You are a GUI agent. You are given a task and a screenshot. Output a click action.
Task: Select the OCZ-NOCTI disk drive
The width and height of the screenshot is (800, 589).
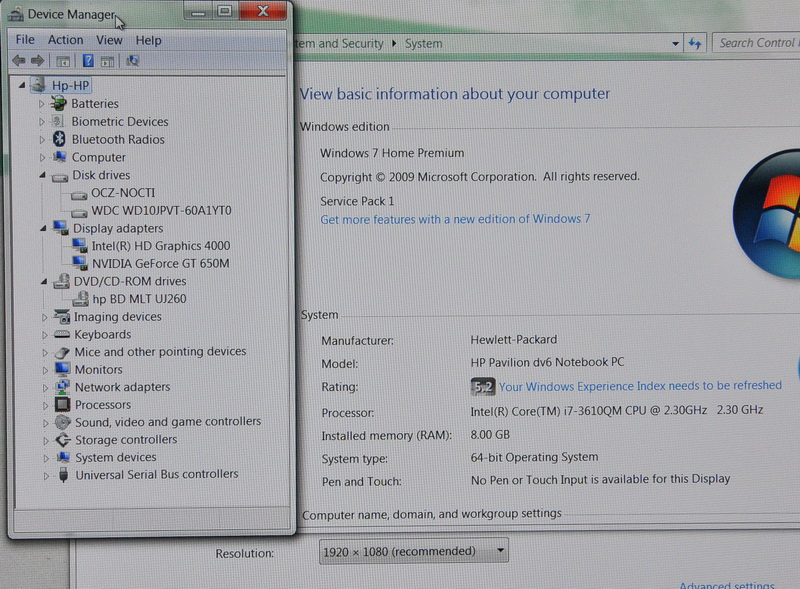click(123, 193)
